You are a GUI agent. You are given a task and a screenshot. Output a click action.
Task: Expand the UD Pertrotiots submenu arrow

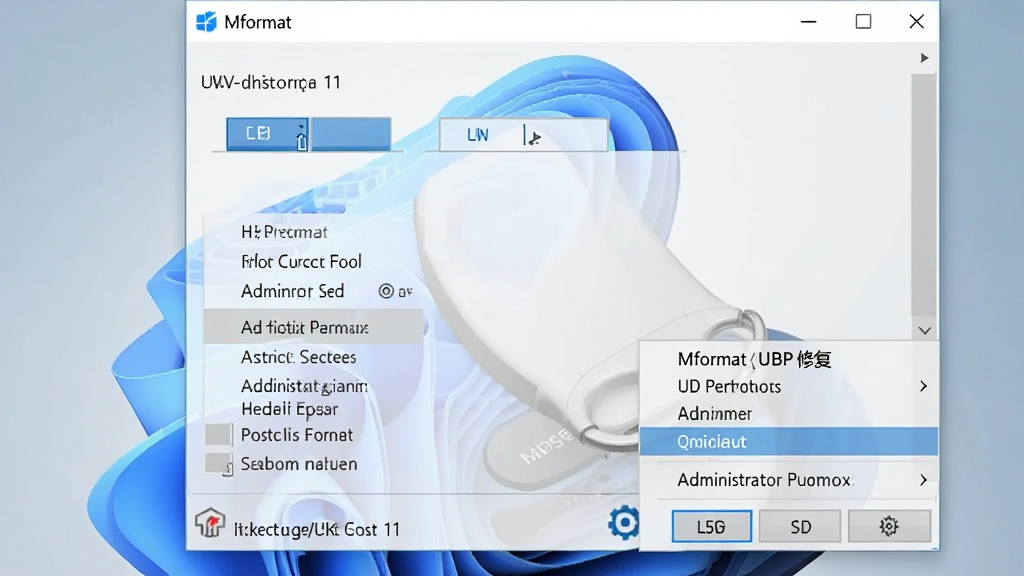(923, 387)
